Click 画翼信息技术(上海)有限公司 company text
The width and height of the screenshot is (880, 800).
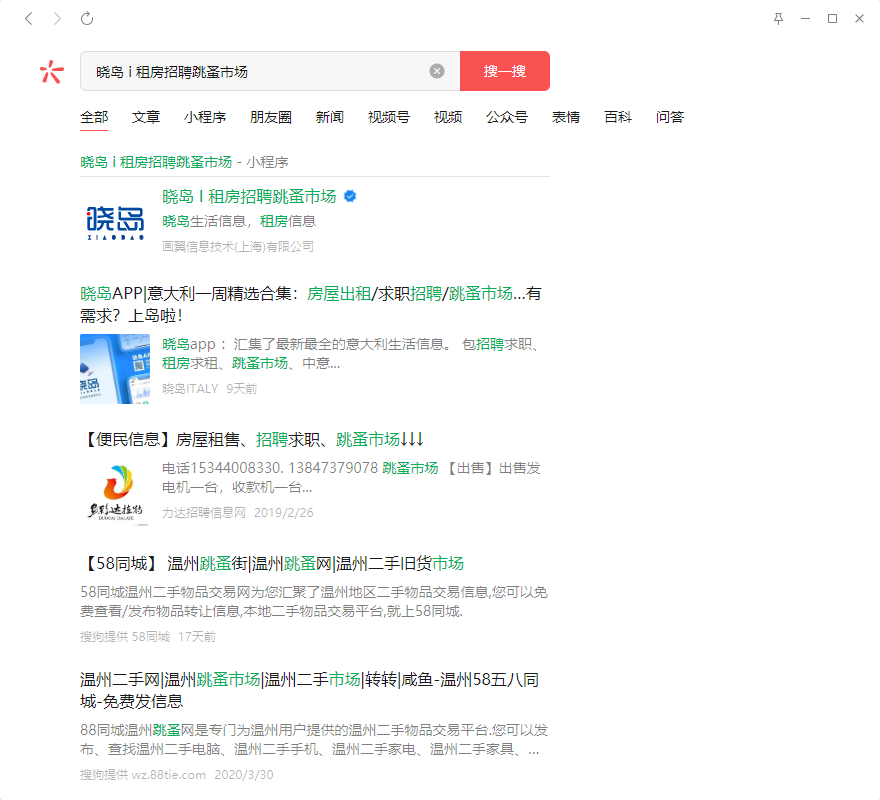point(238,246)
